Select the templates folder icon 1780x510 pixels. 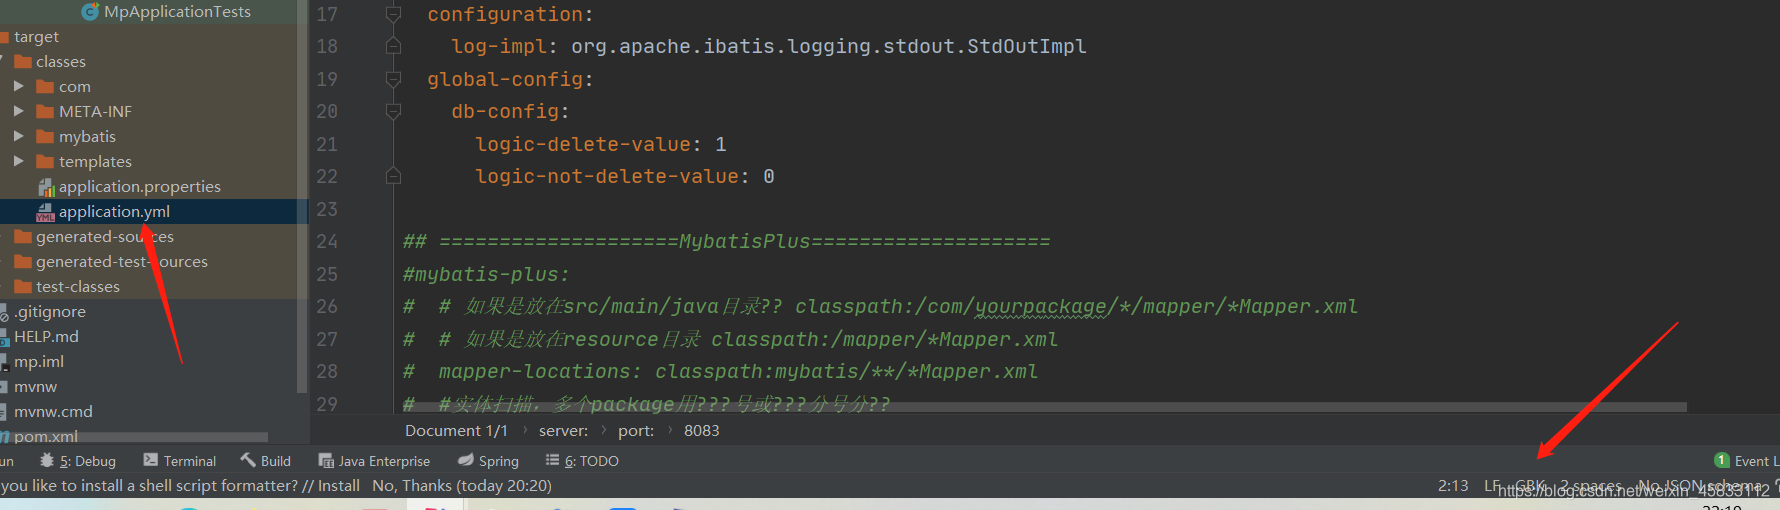click(45, 161)
